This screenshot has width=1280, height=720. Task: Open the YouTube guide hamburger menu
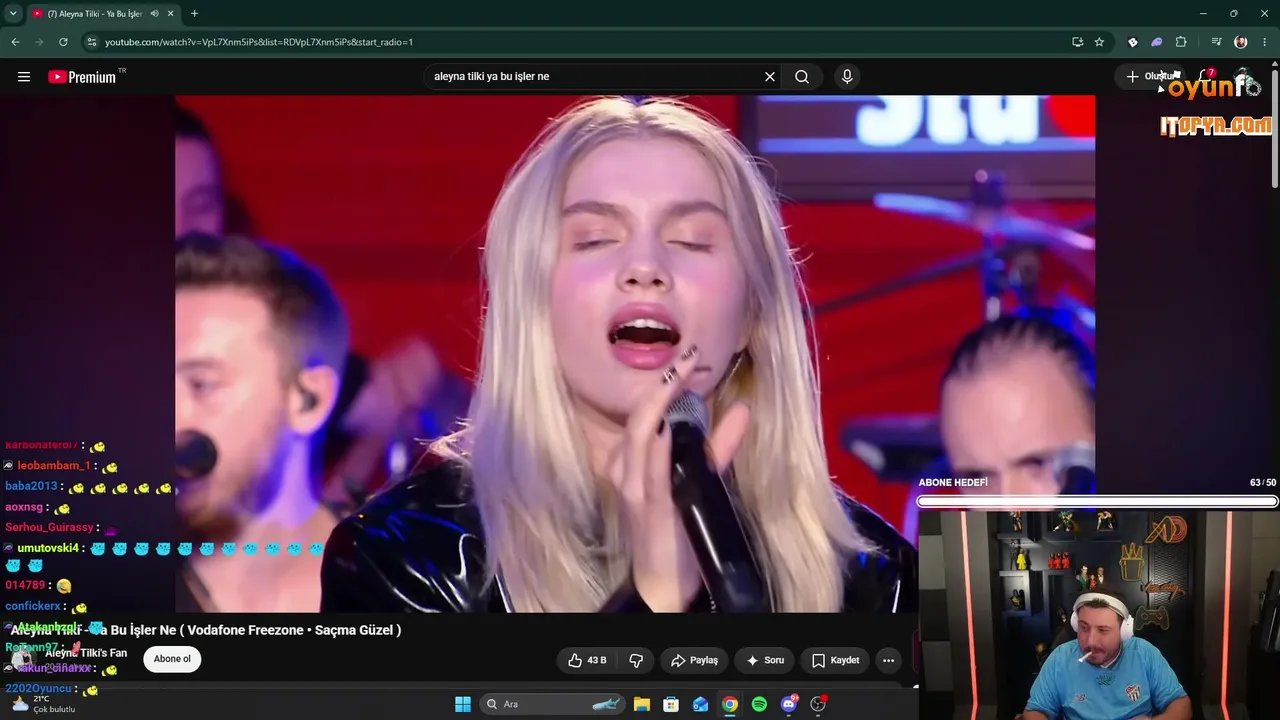coord(24,77)
